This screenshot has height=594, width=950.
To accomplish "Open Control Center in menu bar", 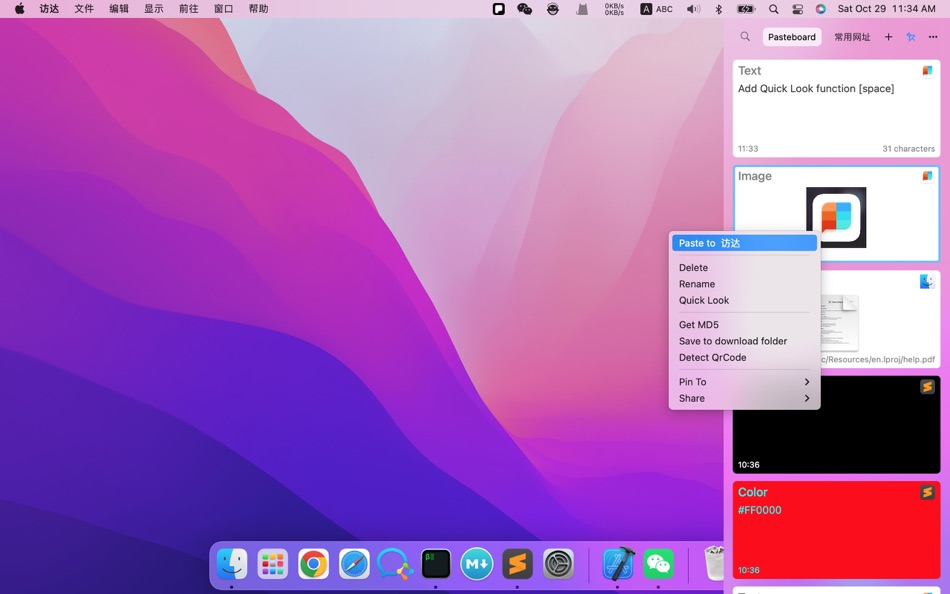I will (x=797, y=9).
